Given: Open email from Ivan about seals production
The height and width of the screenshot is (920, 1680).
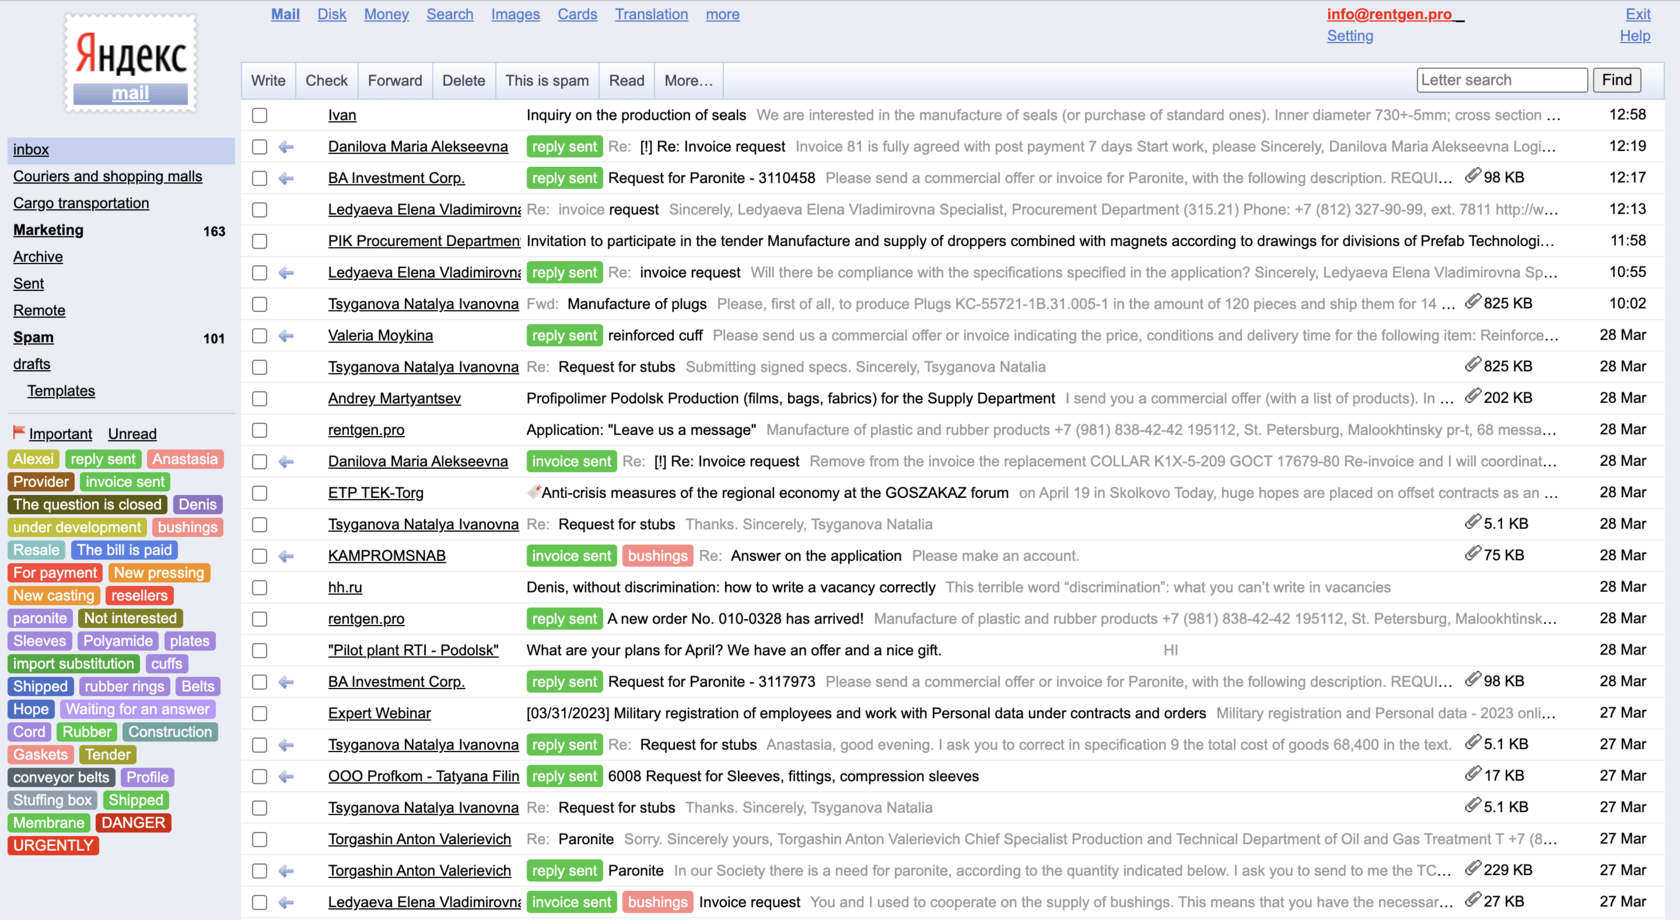Looking at the screenshot, I should click(x=636, y=116).
